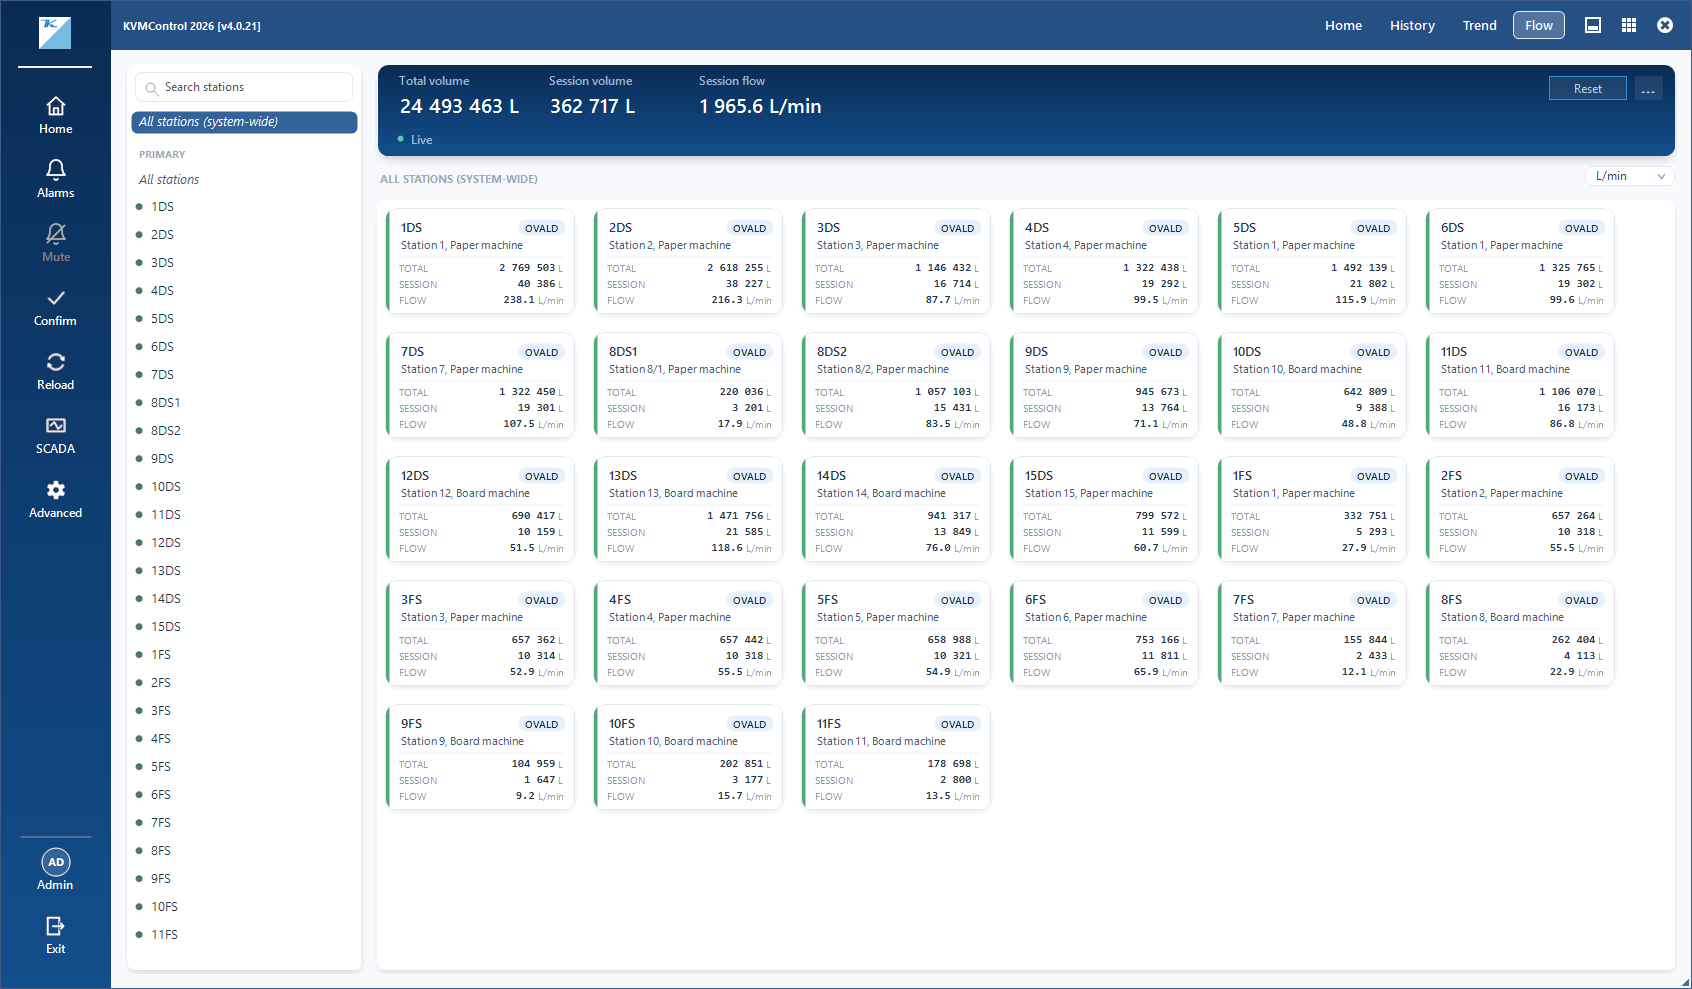This screenshot has height=989, width=1692.
Task: Click the Reload icon in sidebar
Action: (56, 362)
